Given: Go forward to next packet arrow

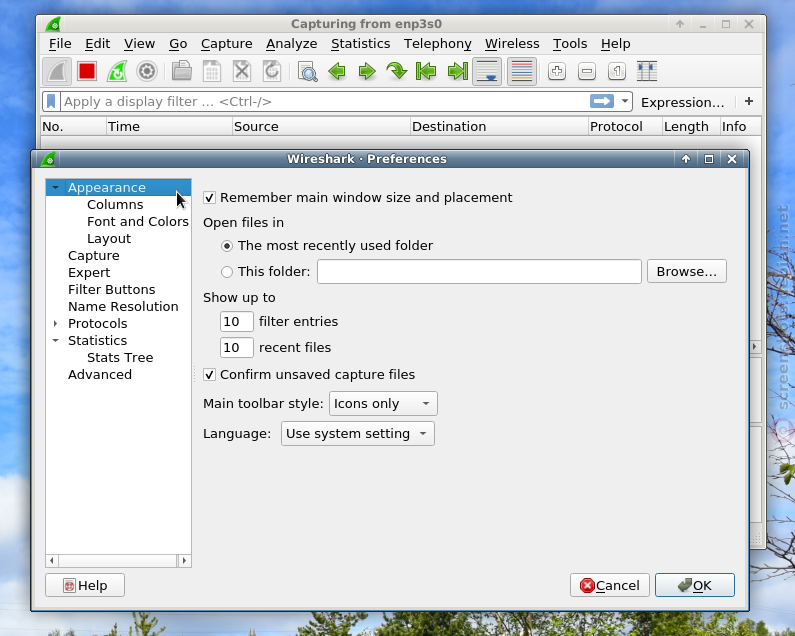Looking at the screenshot, I should [x=367, y=72].
